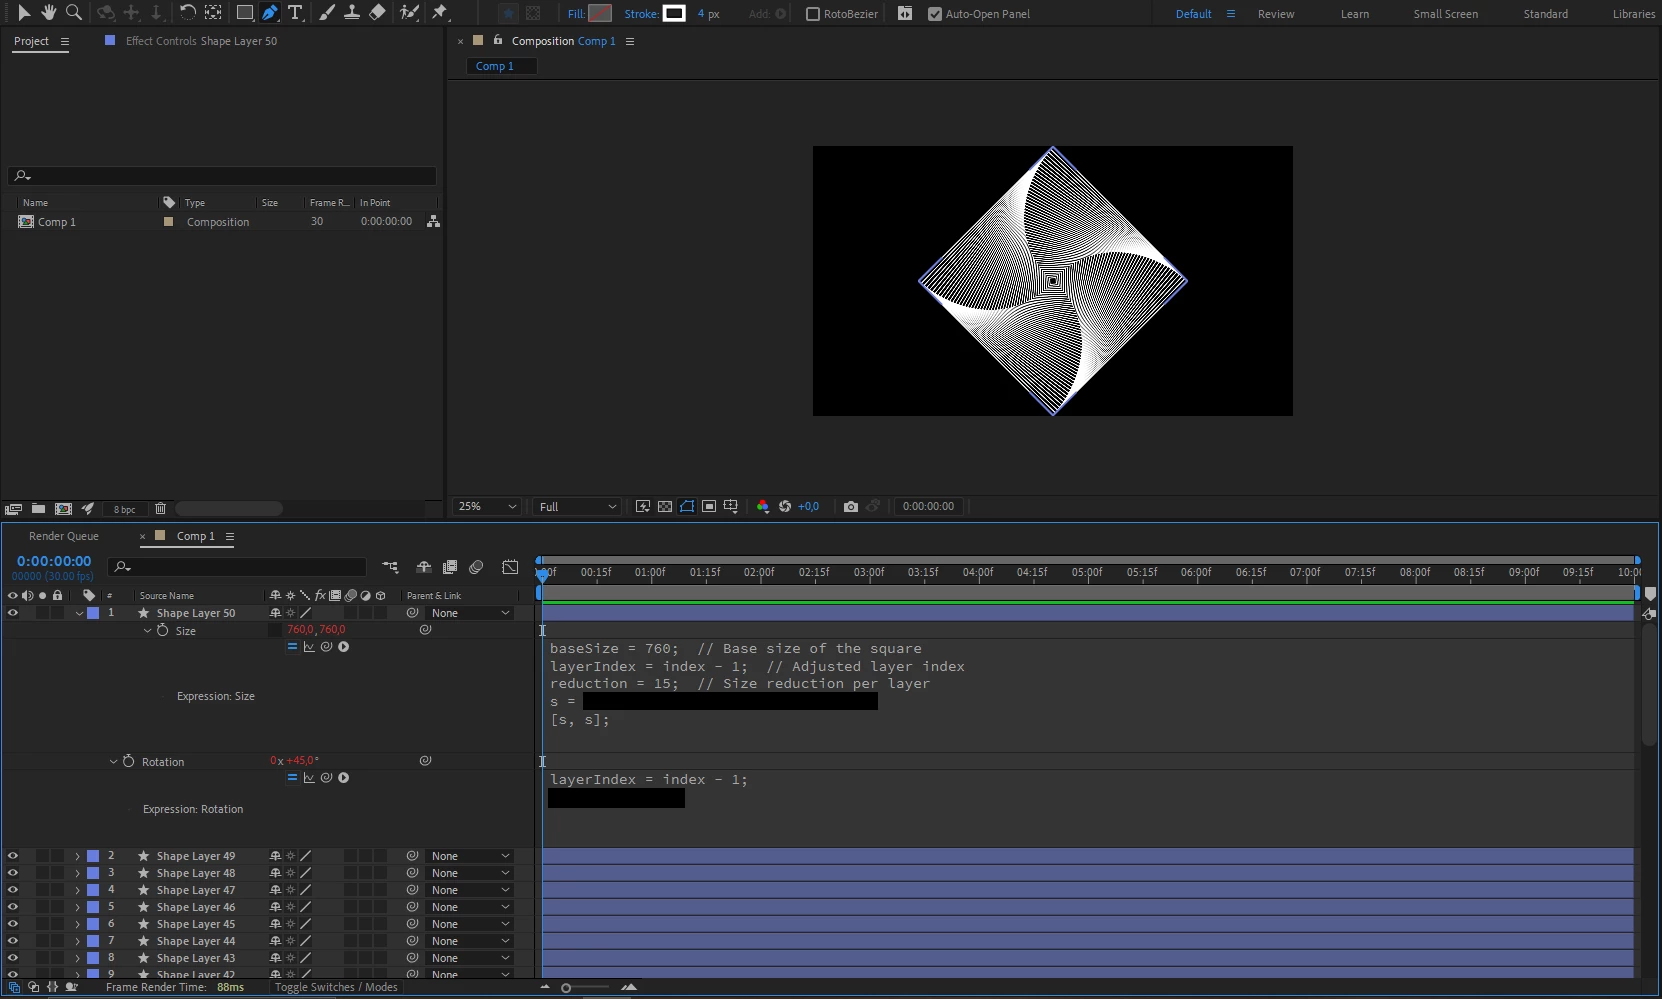Click the project flowchart icon next to Comp 1
Screen dimensions: 1662x999
[x=433, y=222]
